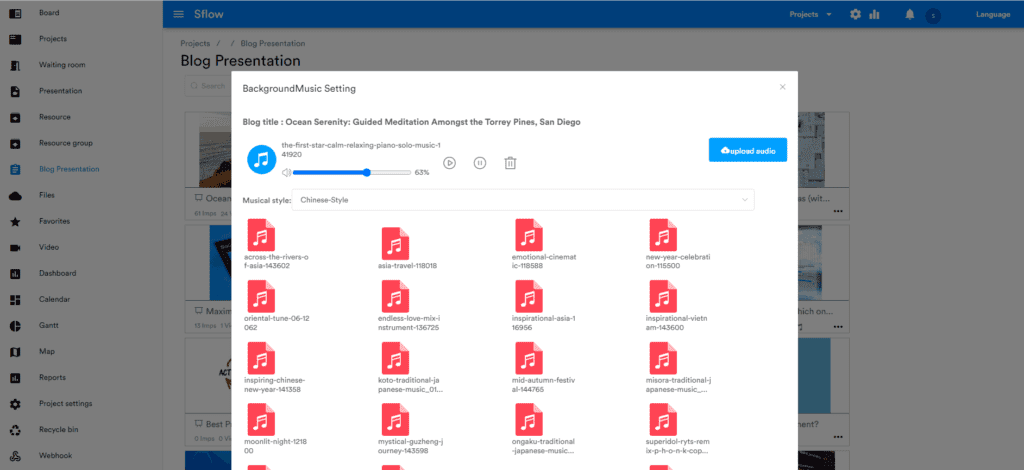The height and width of the screenshot is (470, 1024).
Task: Open the Gantt sidebar item
Action: click(x=50, y=325)
